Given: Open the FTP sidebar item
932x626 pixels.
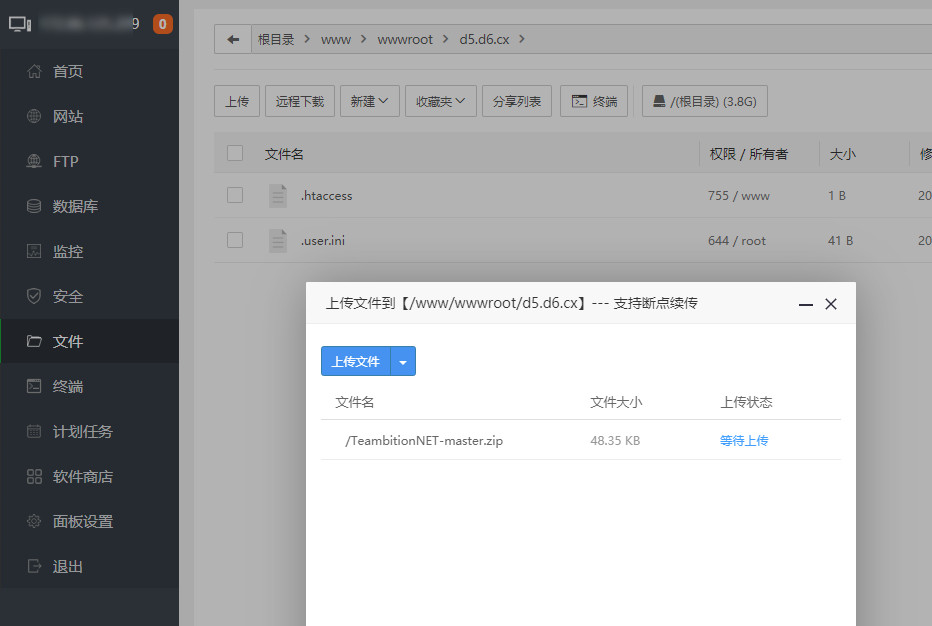Looking at the screenshot, I should point(89,162).
